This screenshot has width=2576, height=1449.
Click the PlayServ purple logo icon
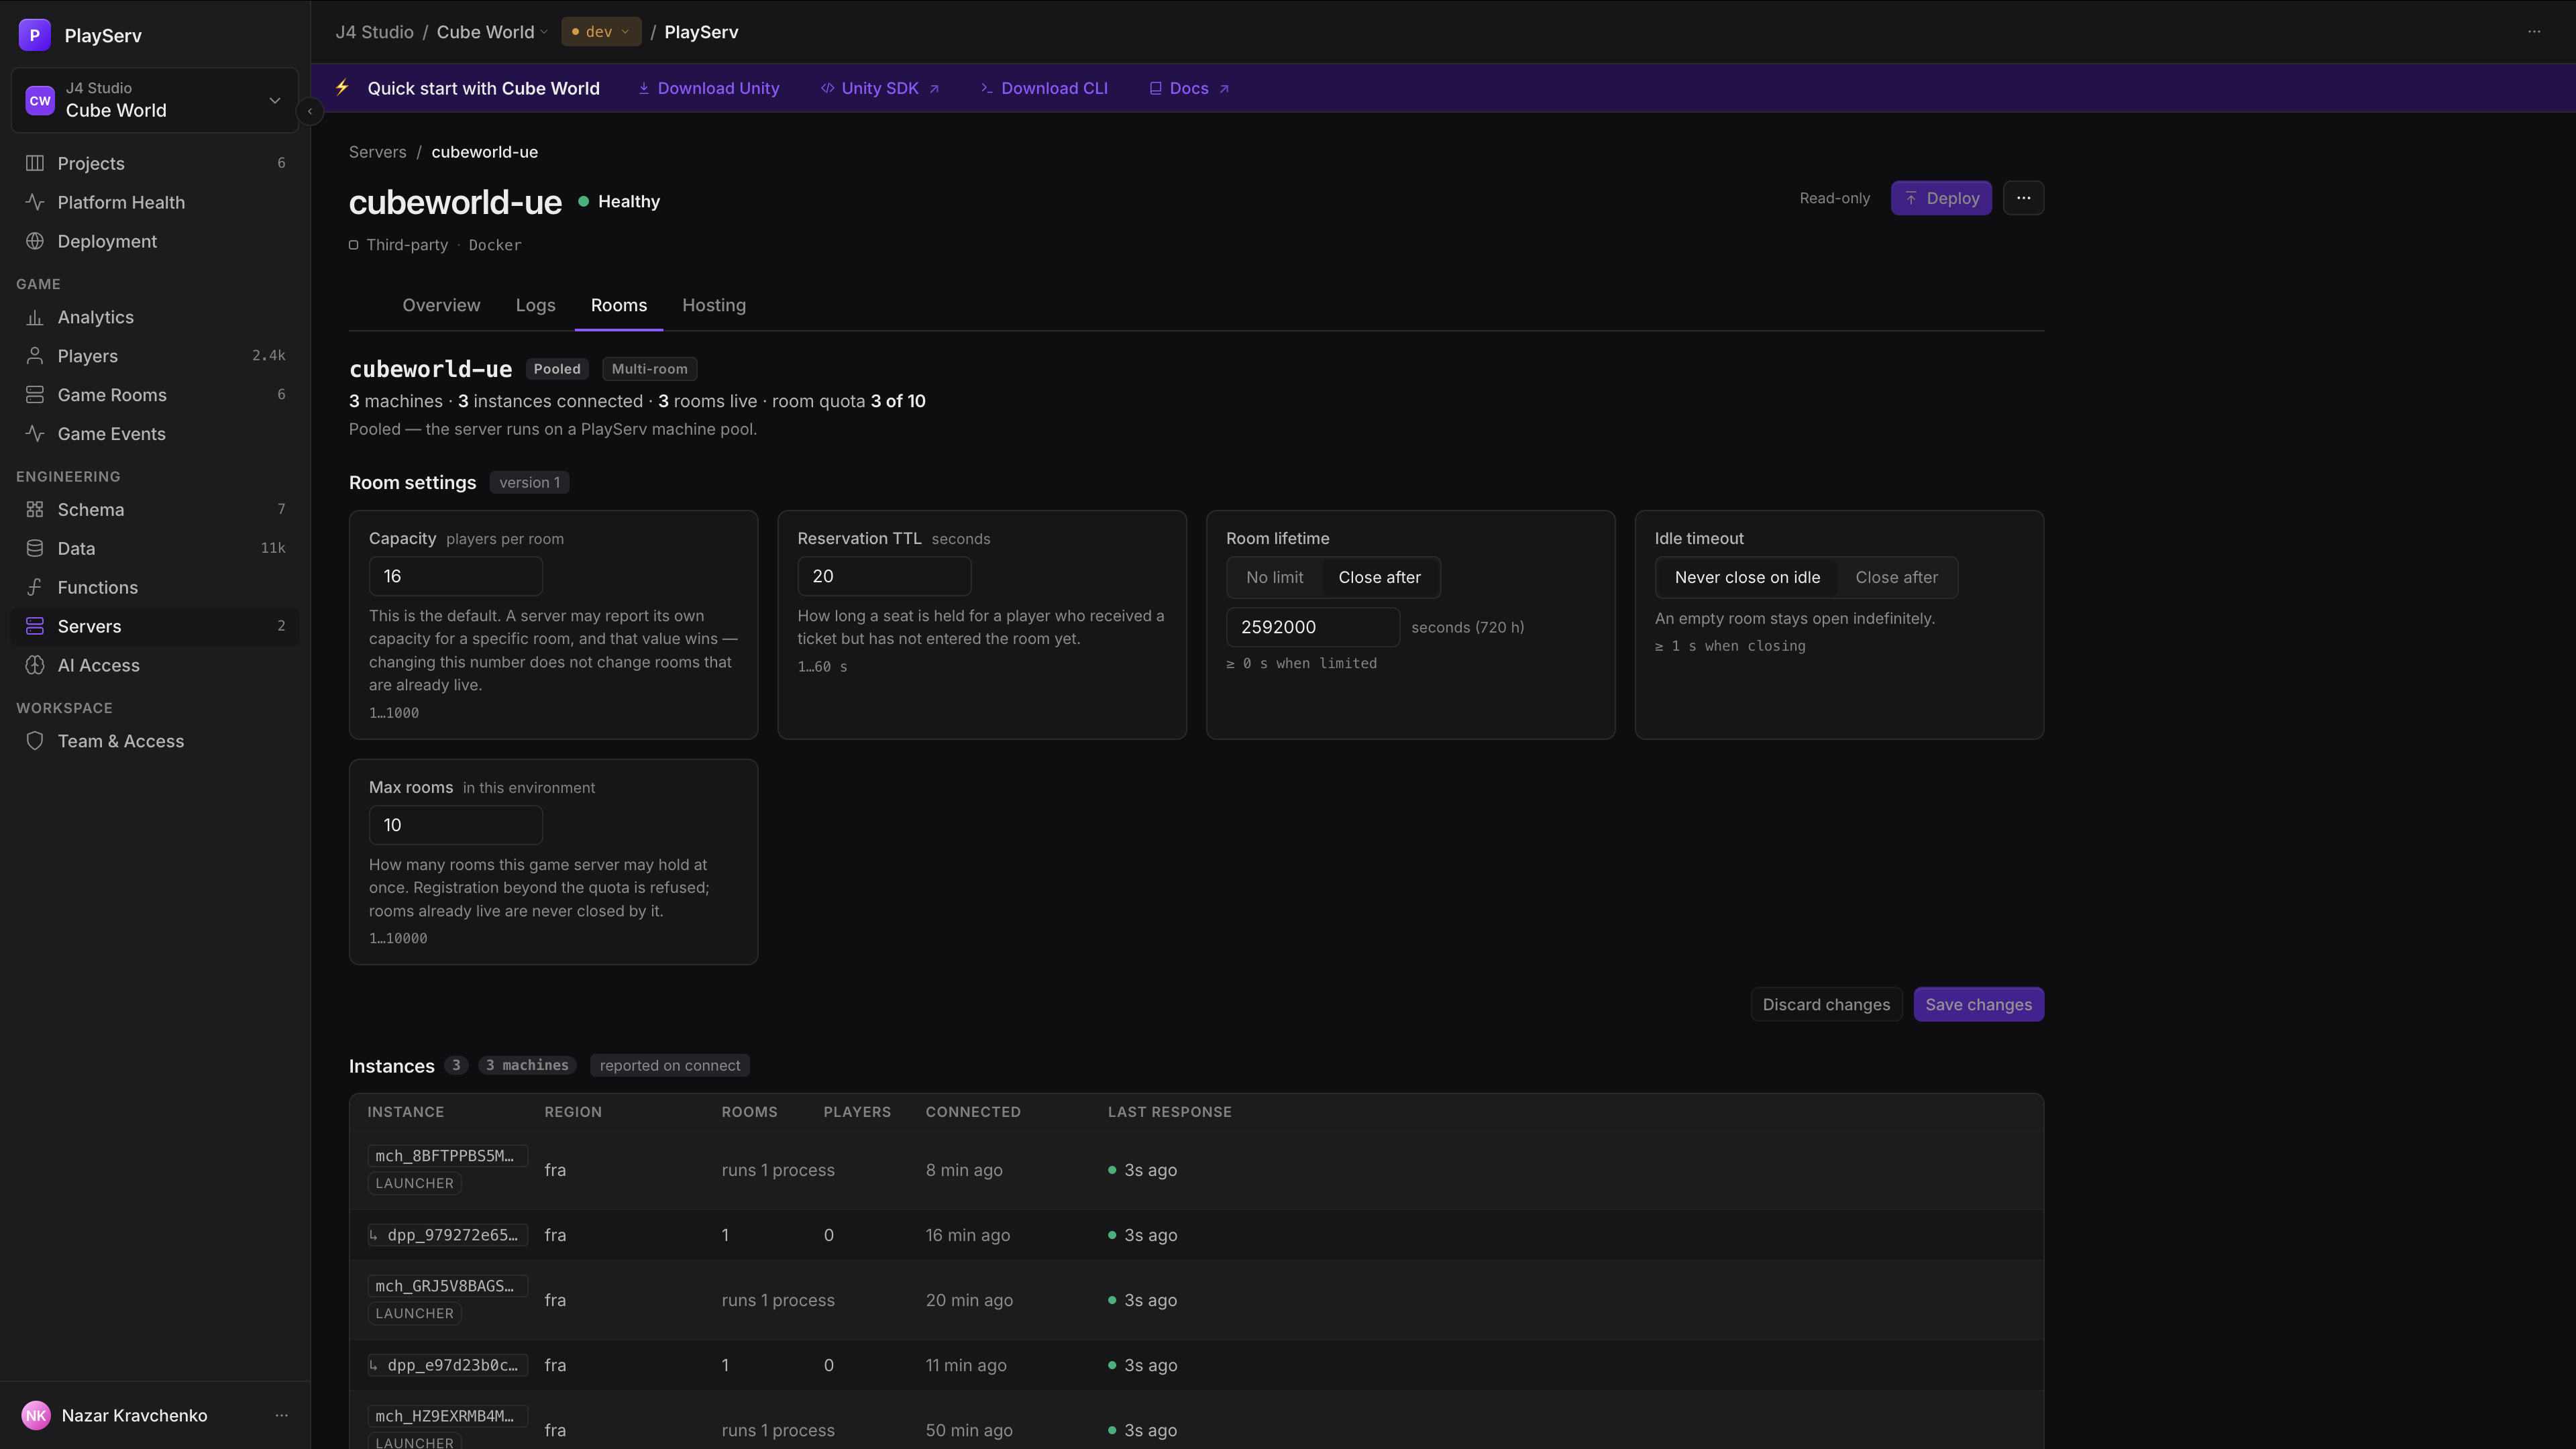(x=35, y=35)
